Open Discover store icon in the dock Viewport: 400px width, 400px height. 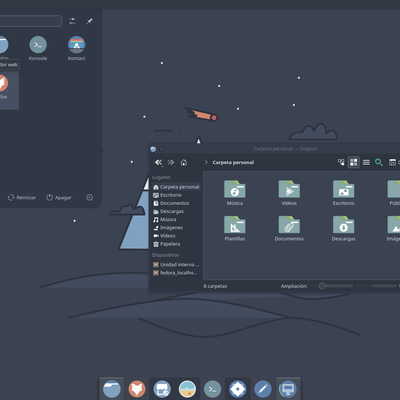click(162, 389)
